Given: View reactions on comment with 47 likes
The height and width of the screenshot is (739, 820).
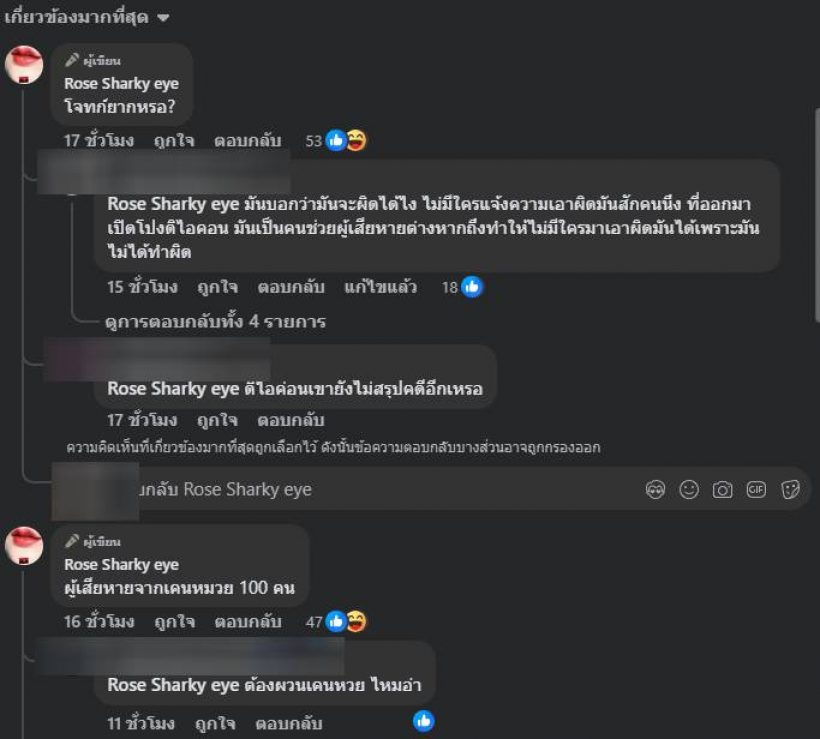Looking at the screenshot, I should (336, 622).
